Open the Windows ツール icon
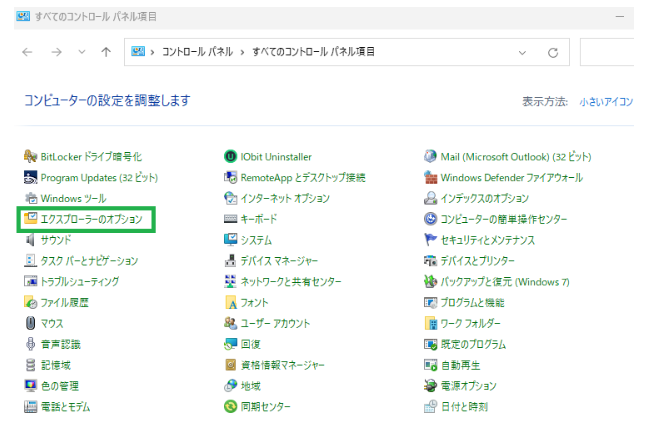The height and width of the screenshot is (433, 651). [x=30, y=198]
